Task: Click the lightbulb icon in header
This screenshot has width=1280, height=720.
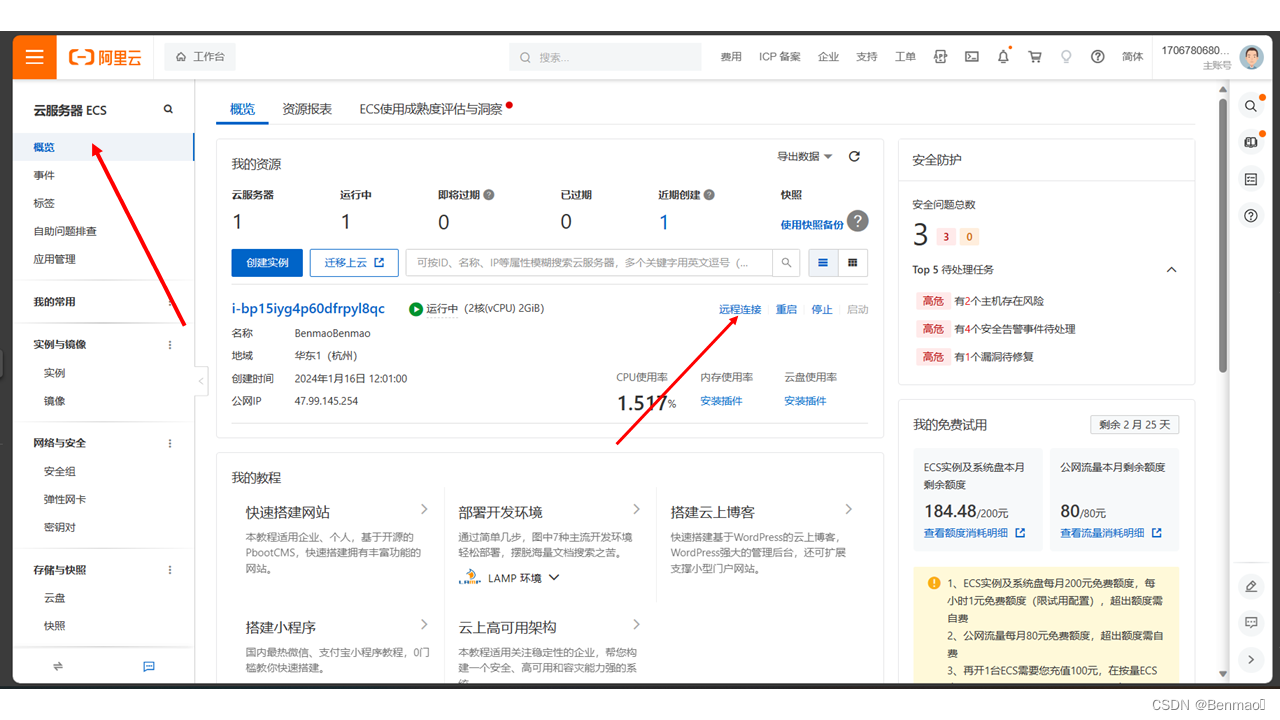Action: tap(1066, 57)
